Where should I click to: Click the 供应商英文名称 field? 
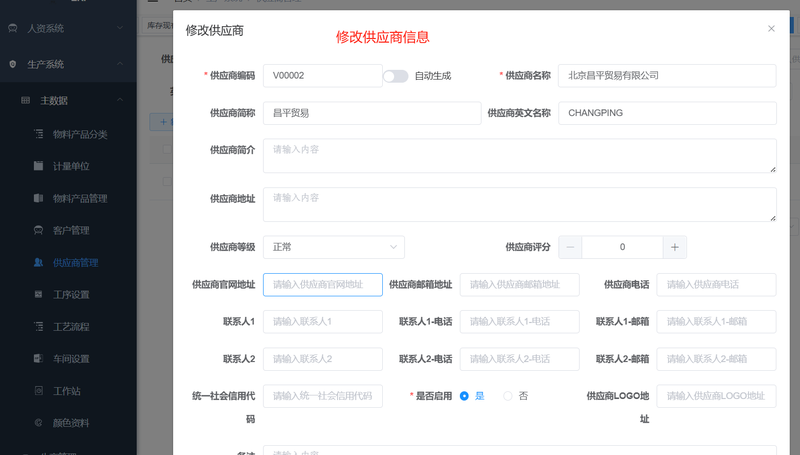click(x=667, y=113)
